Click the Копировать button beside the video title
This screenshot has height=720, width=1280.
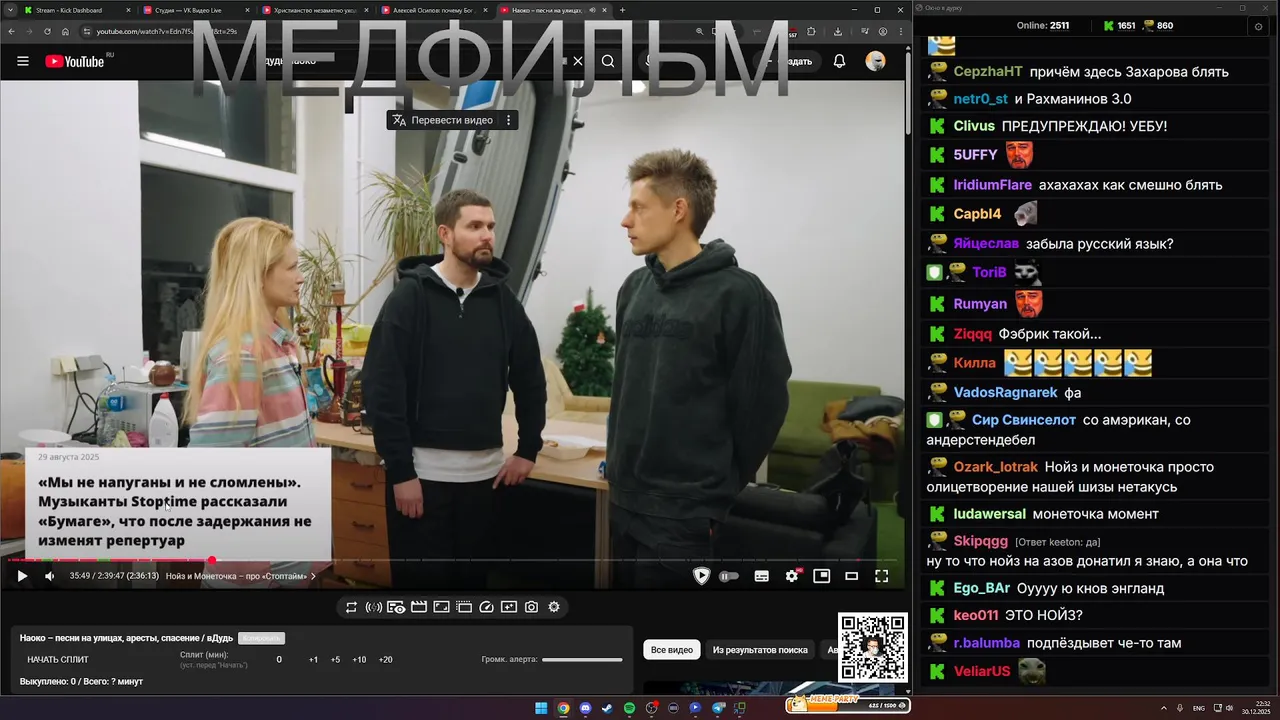pyautogui.click(x=261, y=638)
